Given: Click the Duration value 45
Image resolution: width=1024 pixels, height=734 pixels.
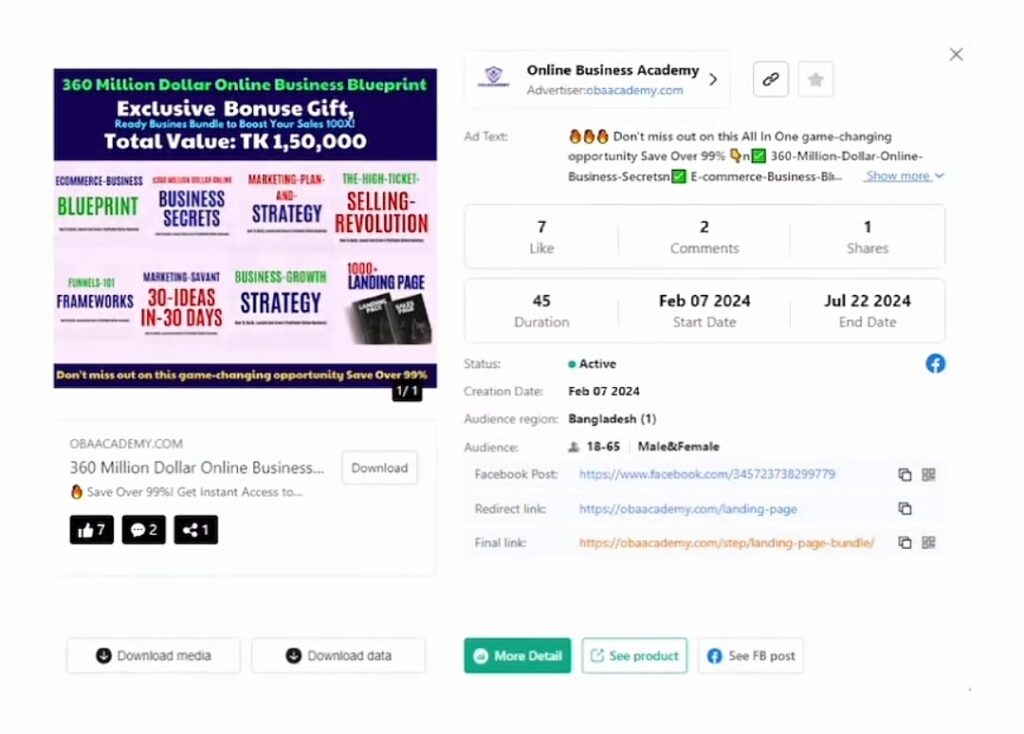Looking at the screenshot, I should click(x=541, y=301).
